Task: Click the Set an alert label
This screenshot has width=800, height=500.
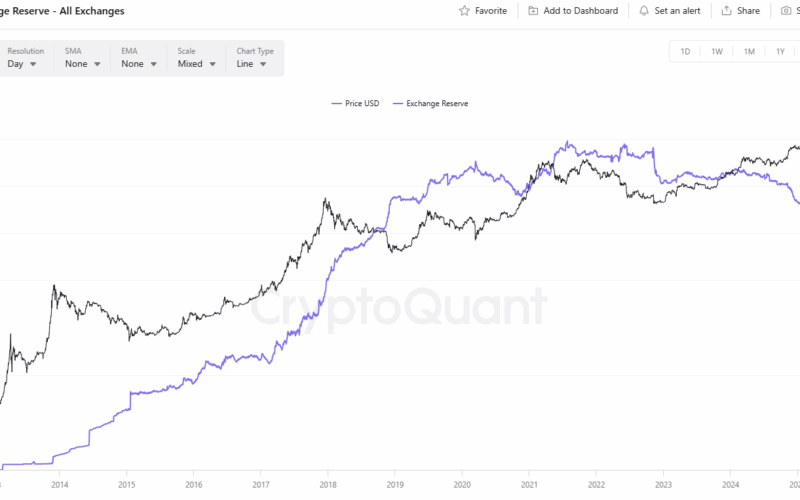Action: [x=678, y=11]
